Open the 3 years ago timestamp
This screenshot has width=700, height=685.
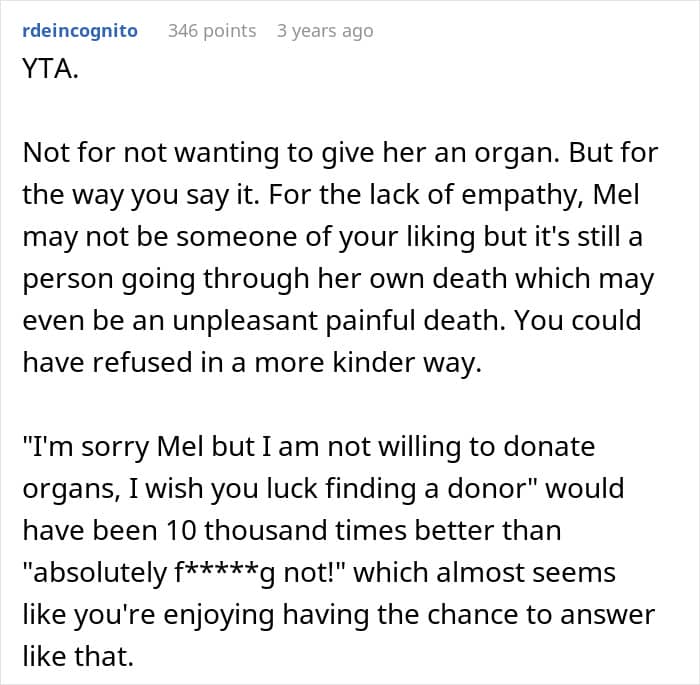click(x=325, y=31)
